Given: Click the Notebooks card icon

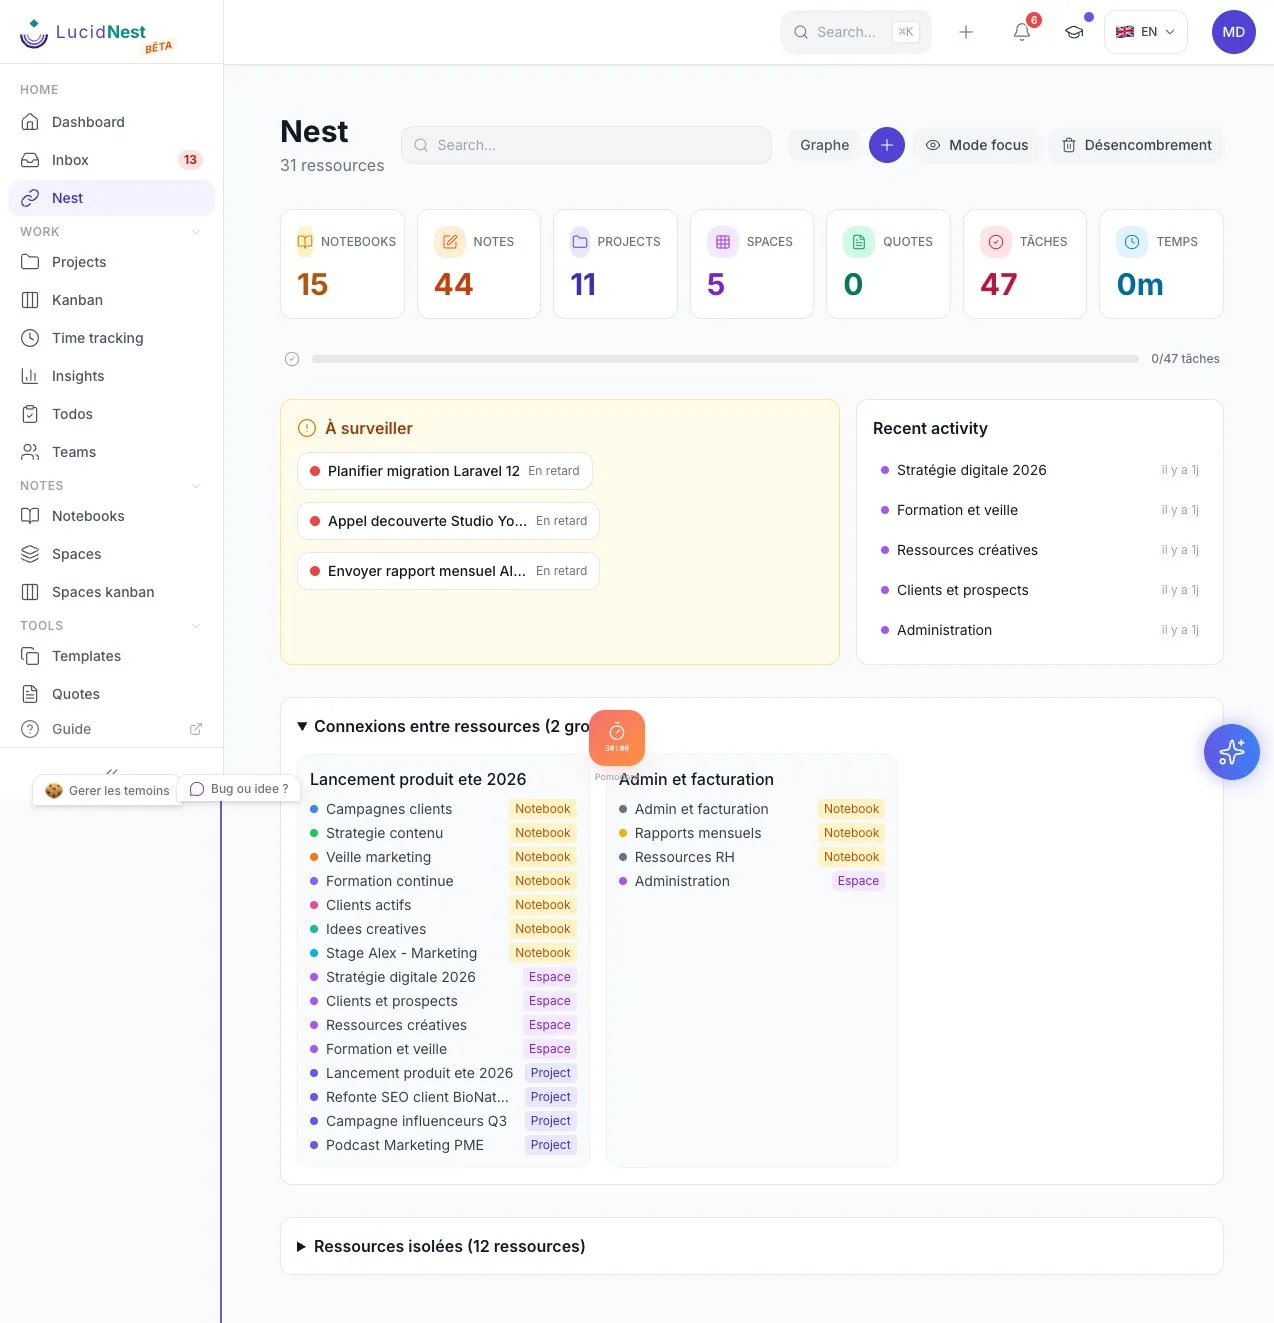Looking at the screenshot, I should coord(305,242).
